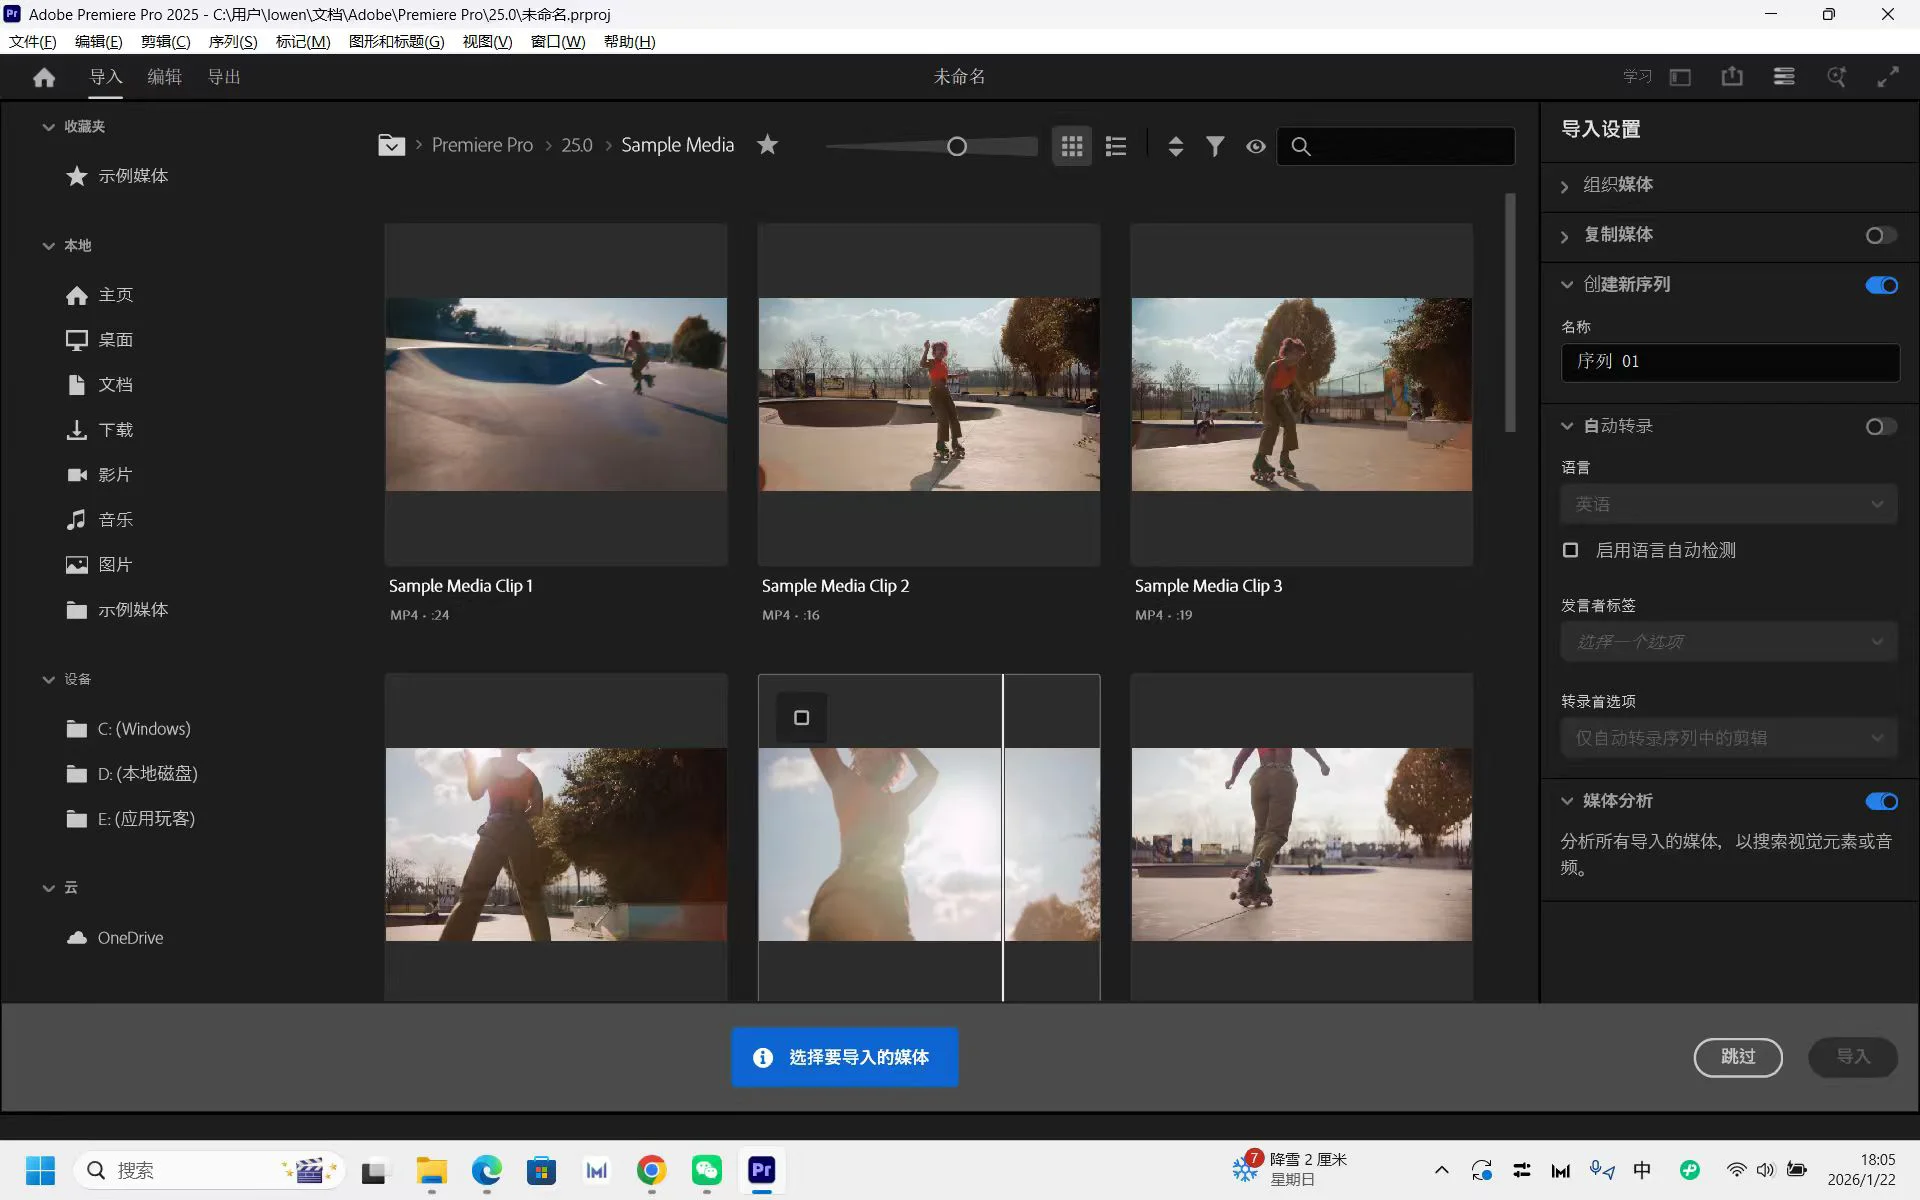
Task: Switch to list view of media
Action: tap(1116, 146)
